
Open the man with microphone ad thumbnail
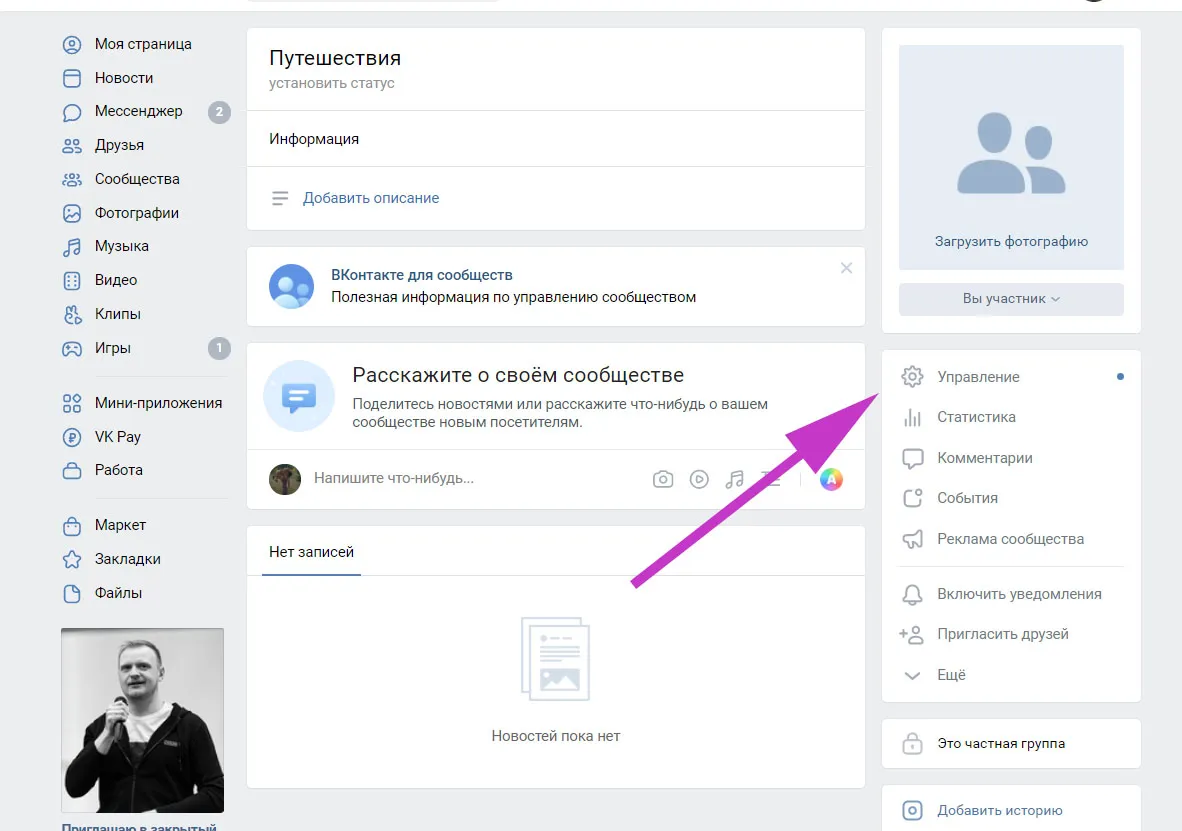[142, 720]
